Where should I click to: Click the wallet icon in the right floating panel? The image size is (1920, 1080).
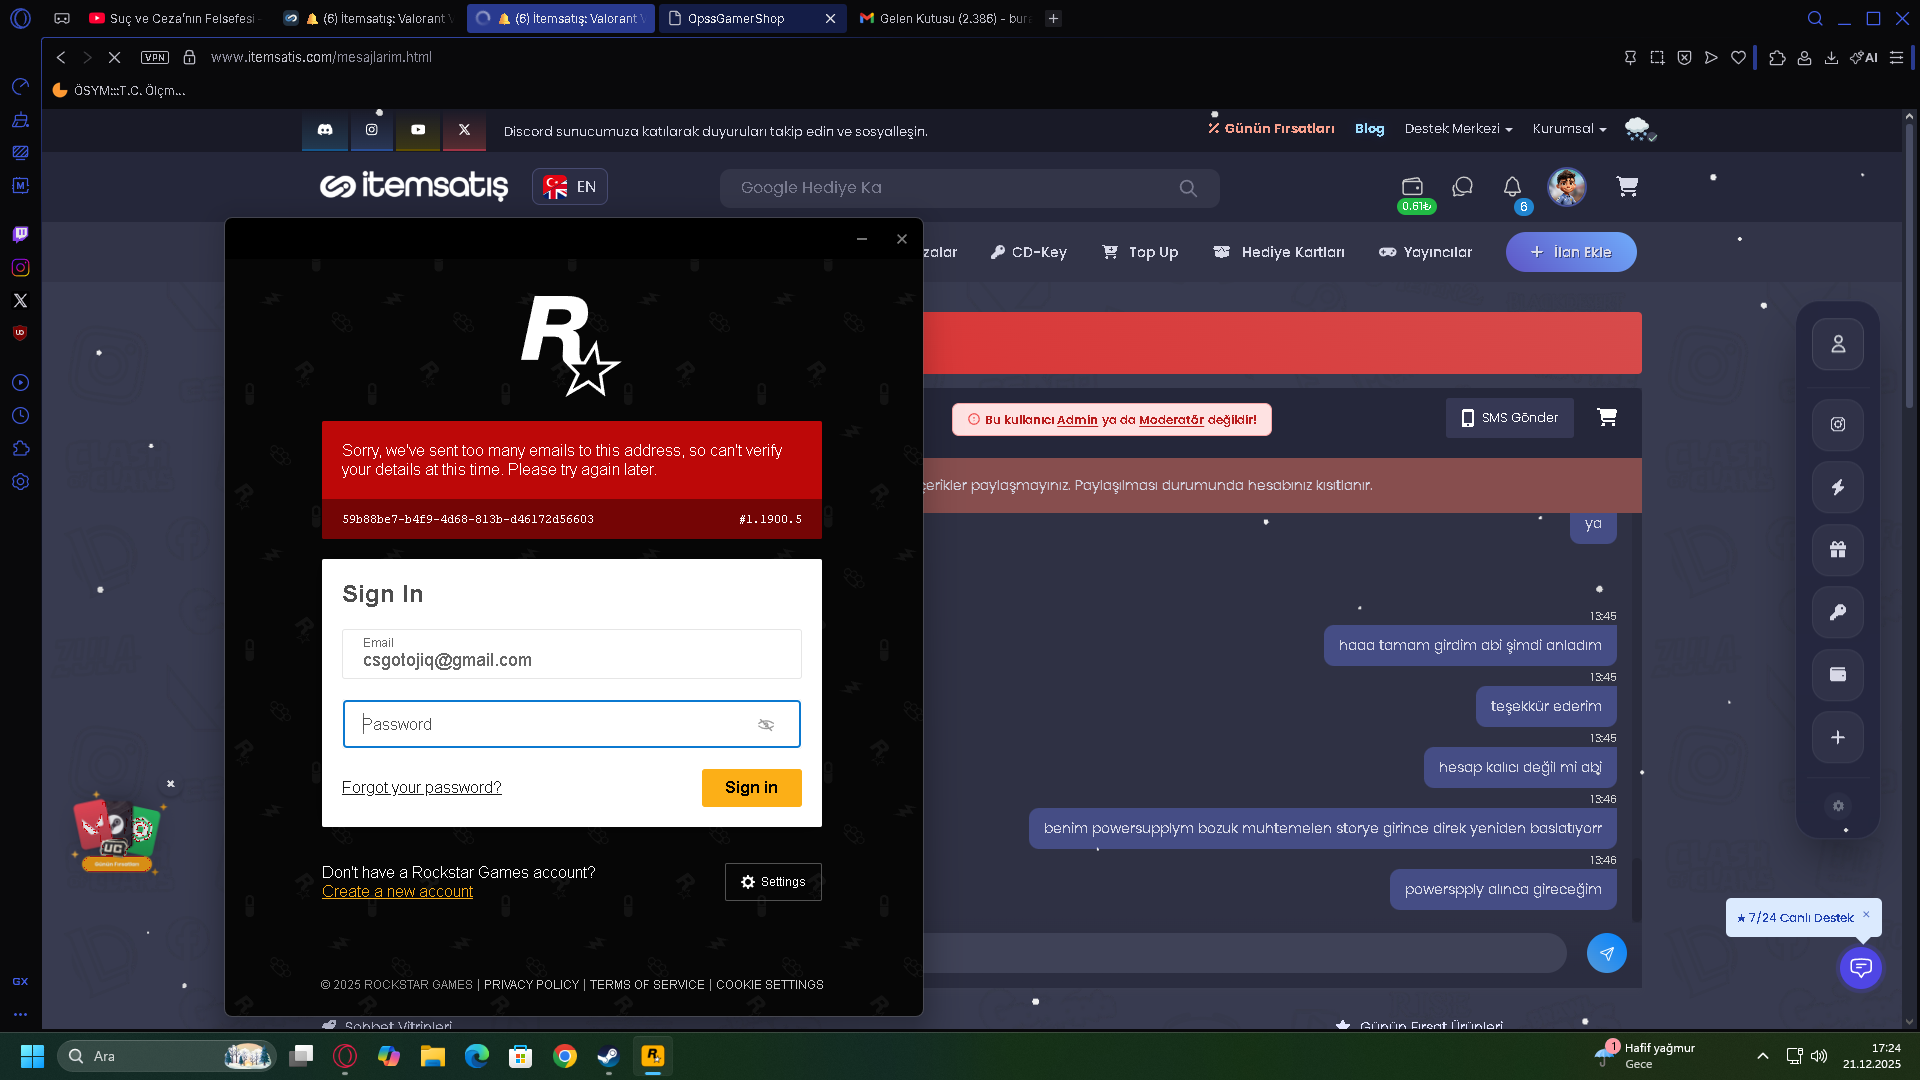coord(1838,675)
